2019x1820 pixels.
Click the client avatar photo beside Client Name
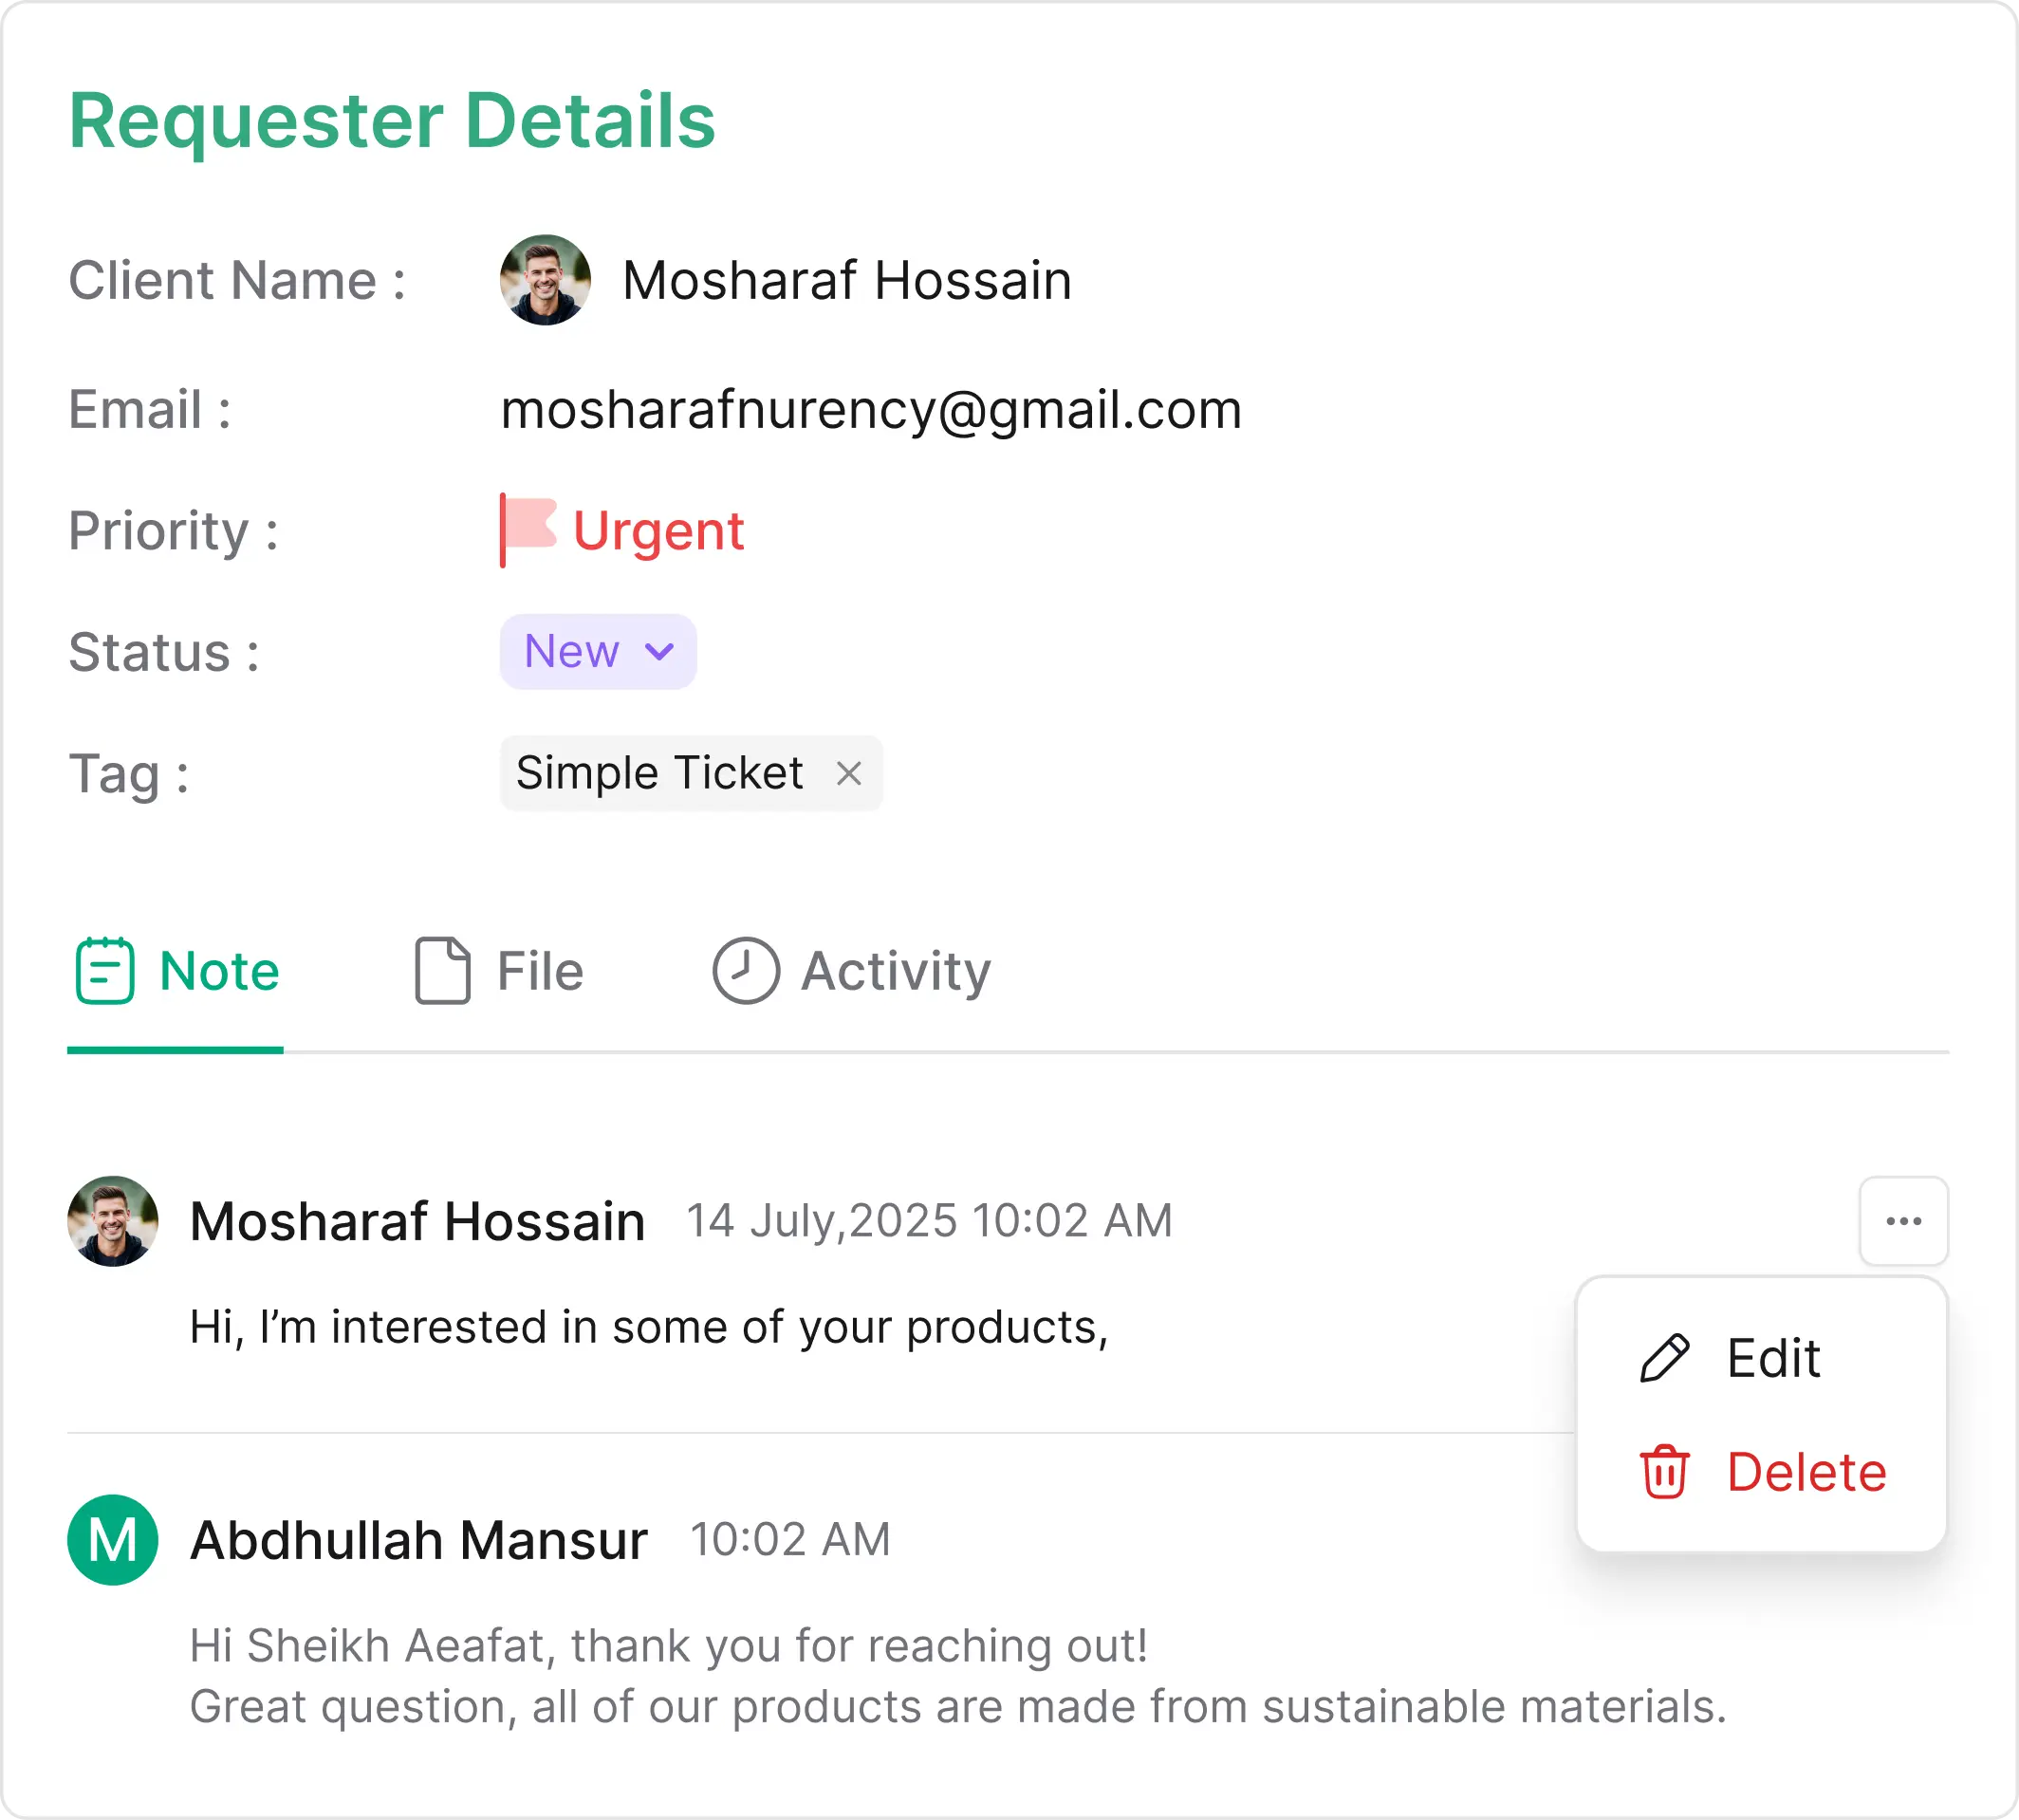[545, 280]
